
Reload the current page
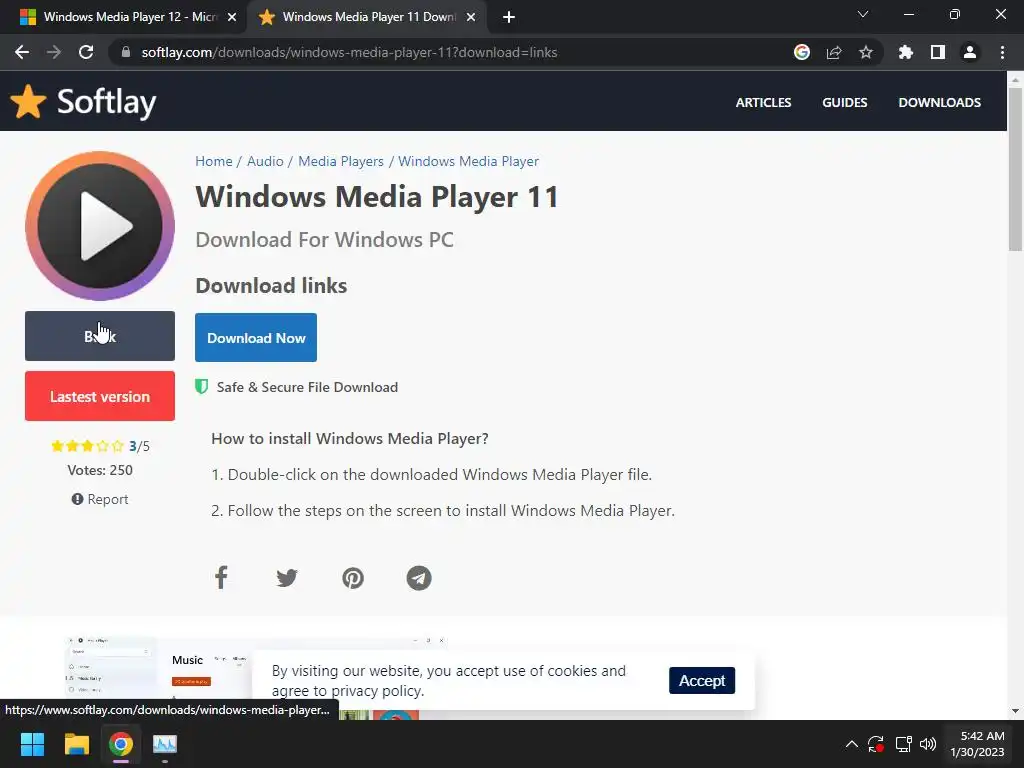pos(86,52)
